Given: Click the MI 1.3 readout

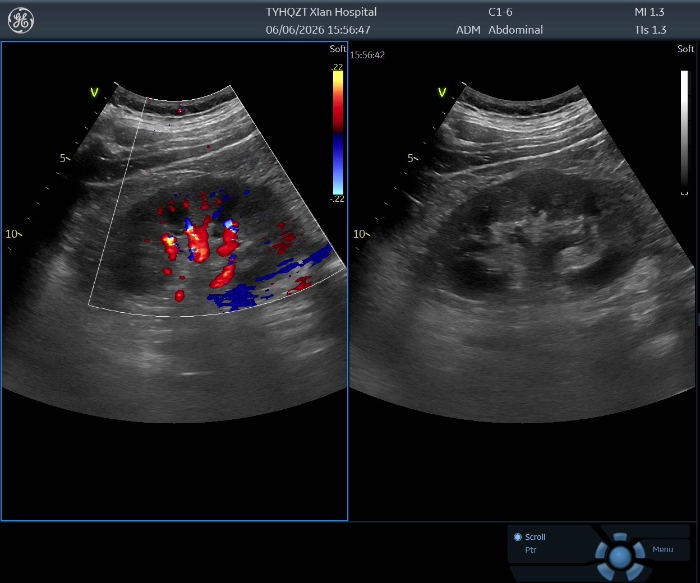Looking at the screenshot, I should [650, 12].
